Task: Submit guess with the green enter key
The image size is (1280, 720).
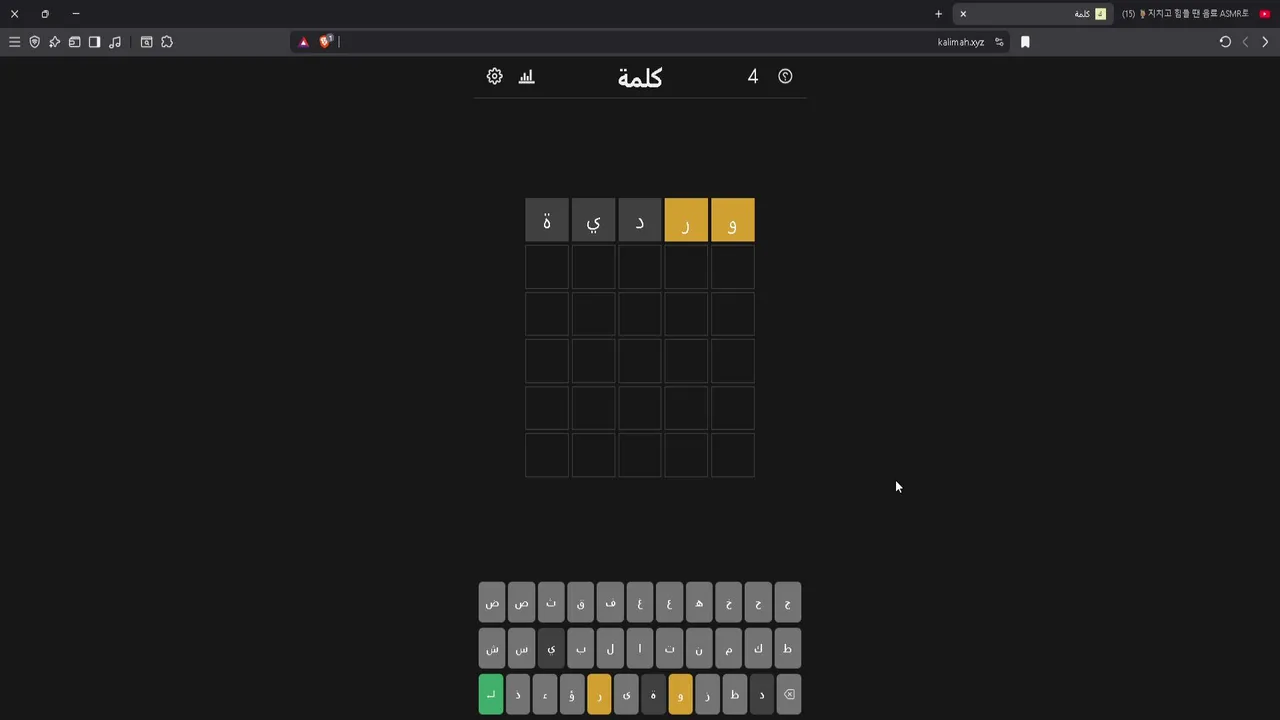Action: coord(491,694)
